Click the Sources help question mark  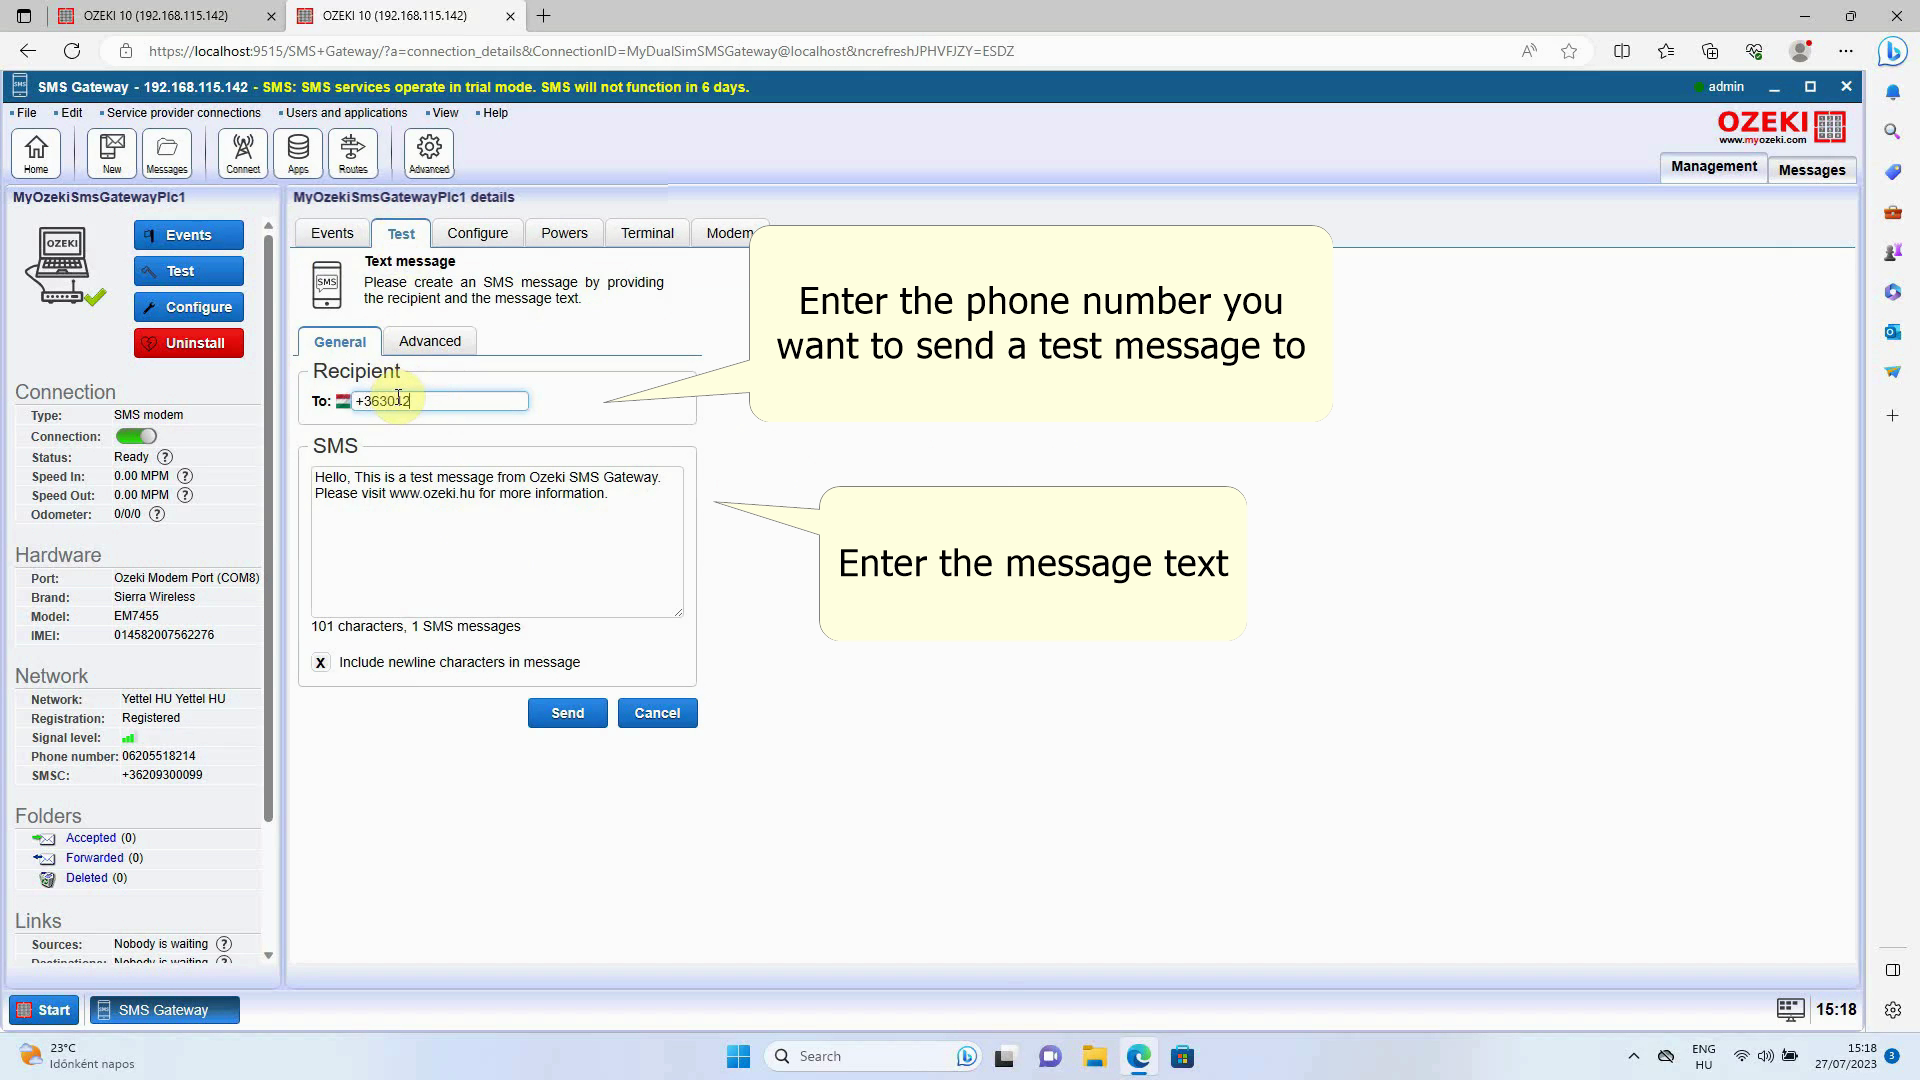click(224, 944)
